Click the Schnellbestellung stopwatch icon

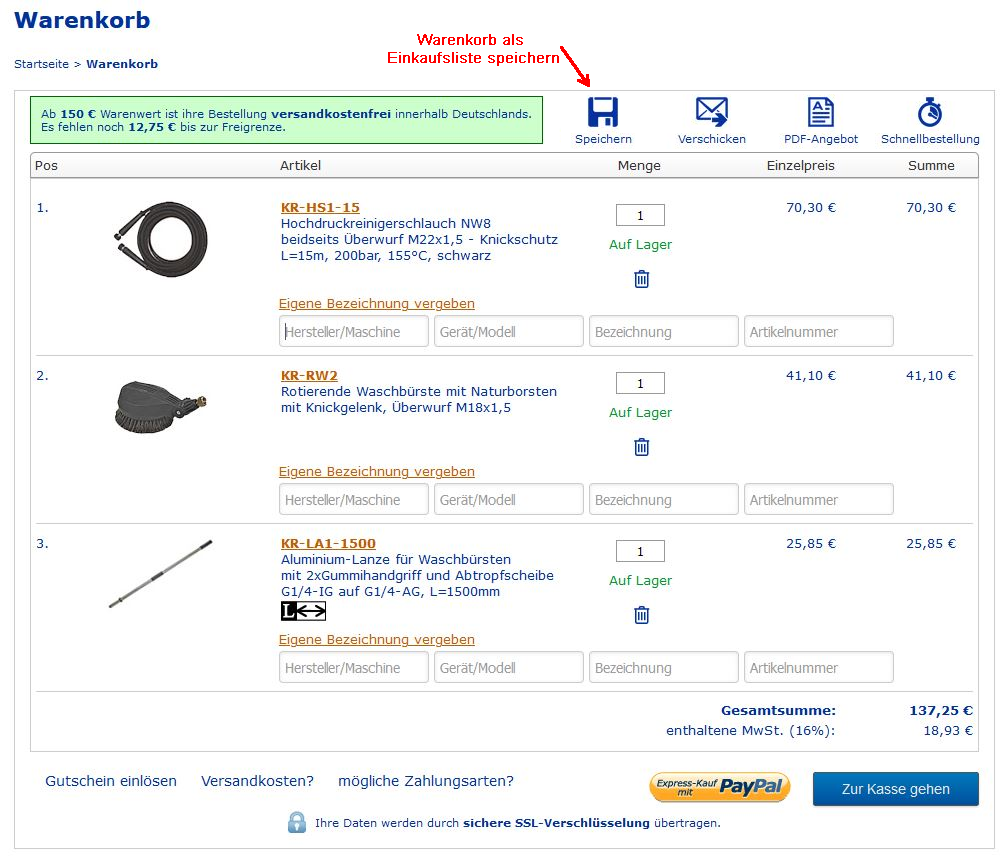929,112
